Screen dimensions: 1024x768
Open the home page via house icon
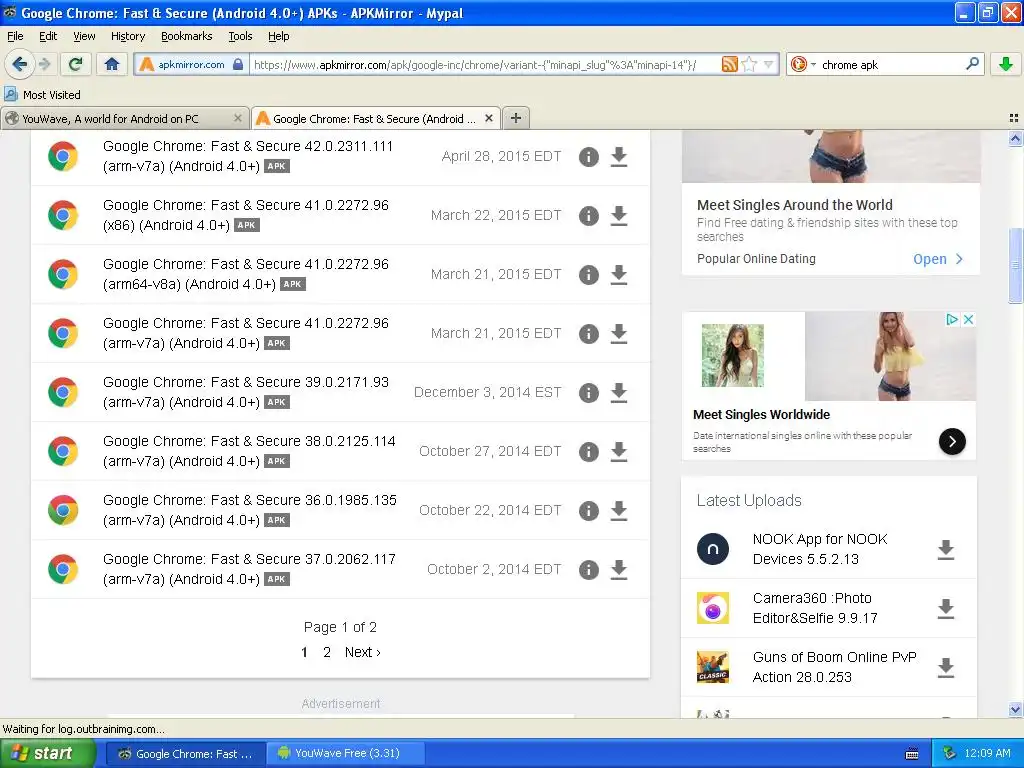pyautogui.click(x=112, y=64)
